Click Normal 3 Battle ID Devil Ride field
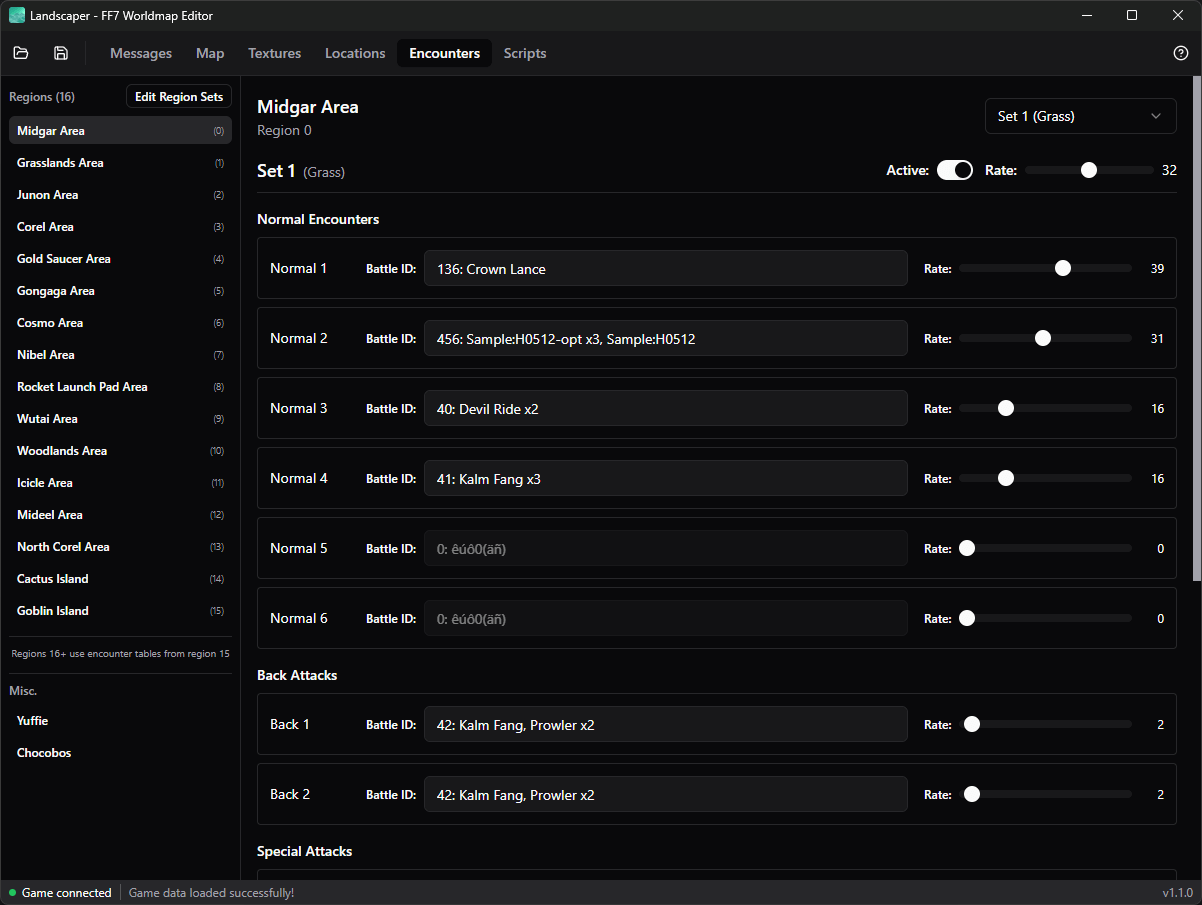Image resolution: width=1202 pixels, height=905 pixels. pyautogui.click(x=666, y=408)
